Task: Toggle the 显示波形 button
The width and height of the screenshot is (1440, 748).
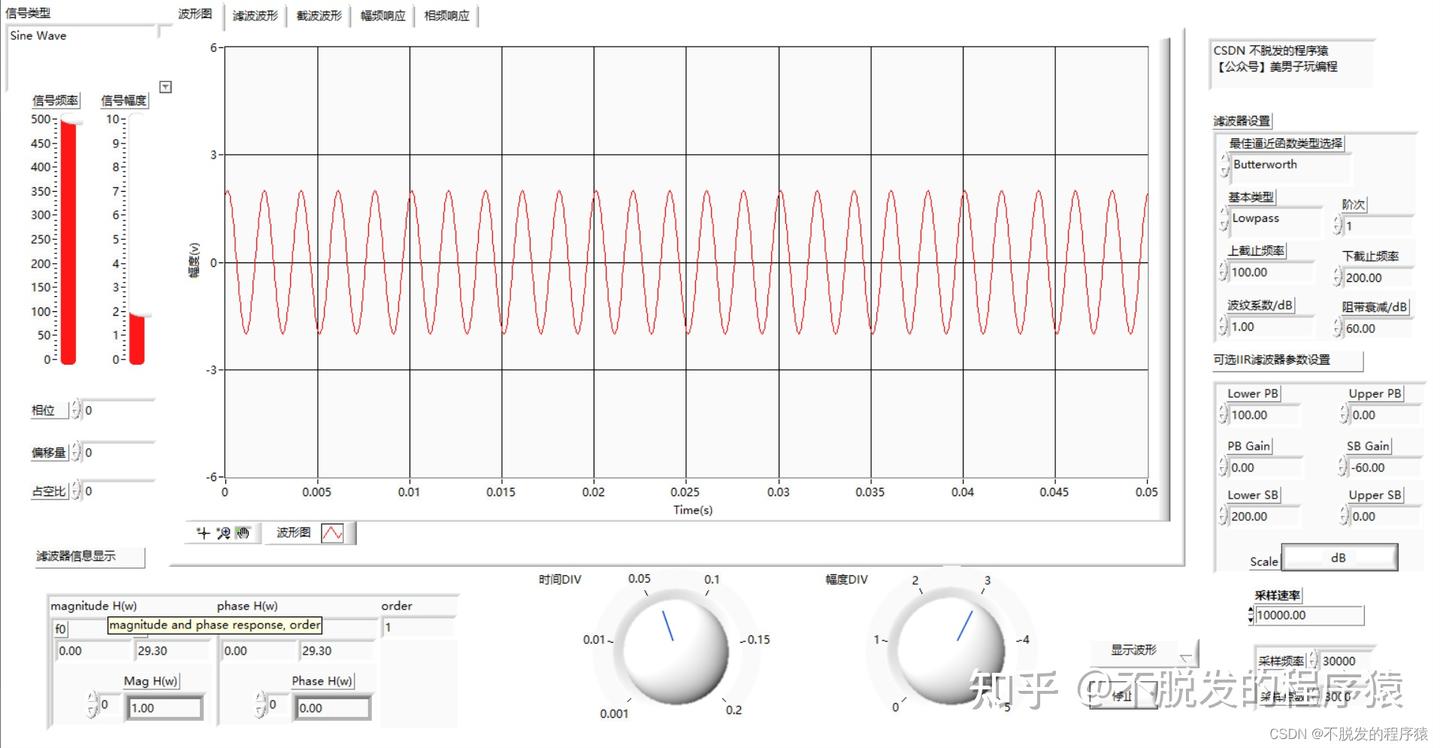Action: pyautogui.click(x=1144, y=651)
